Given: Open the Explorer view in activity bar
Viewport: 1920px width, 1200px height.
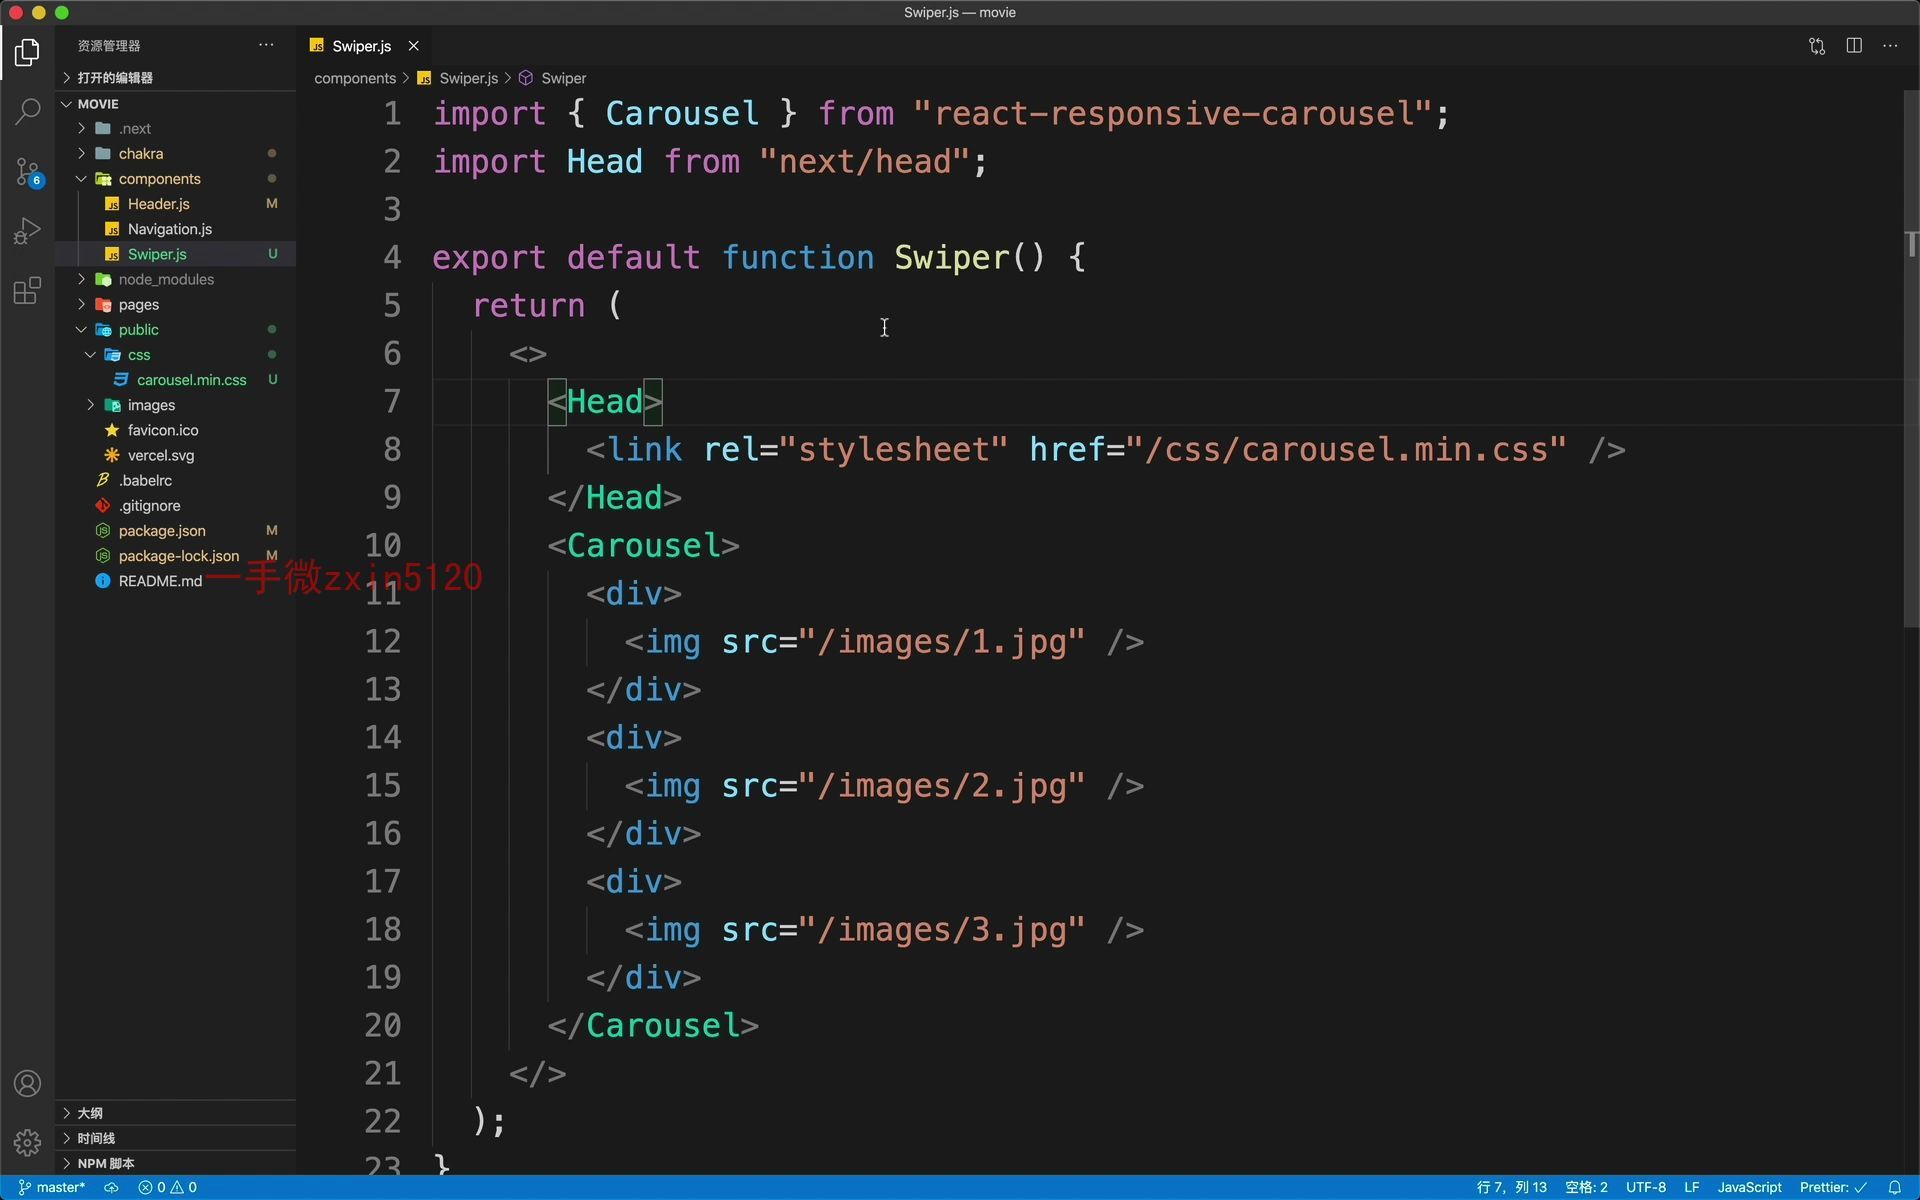Looking at the screenshot, I should [27, 52].
